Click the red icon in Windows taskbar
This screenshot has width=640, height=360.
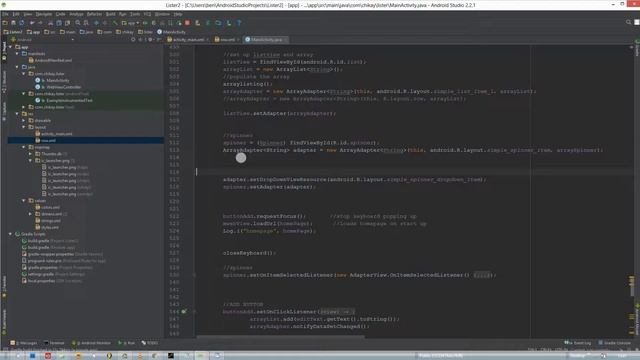point(48,356)
